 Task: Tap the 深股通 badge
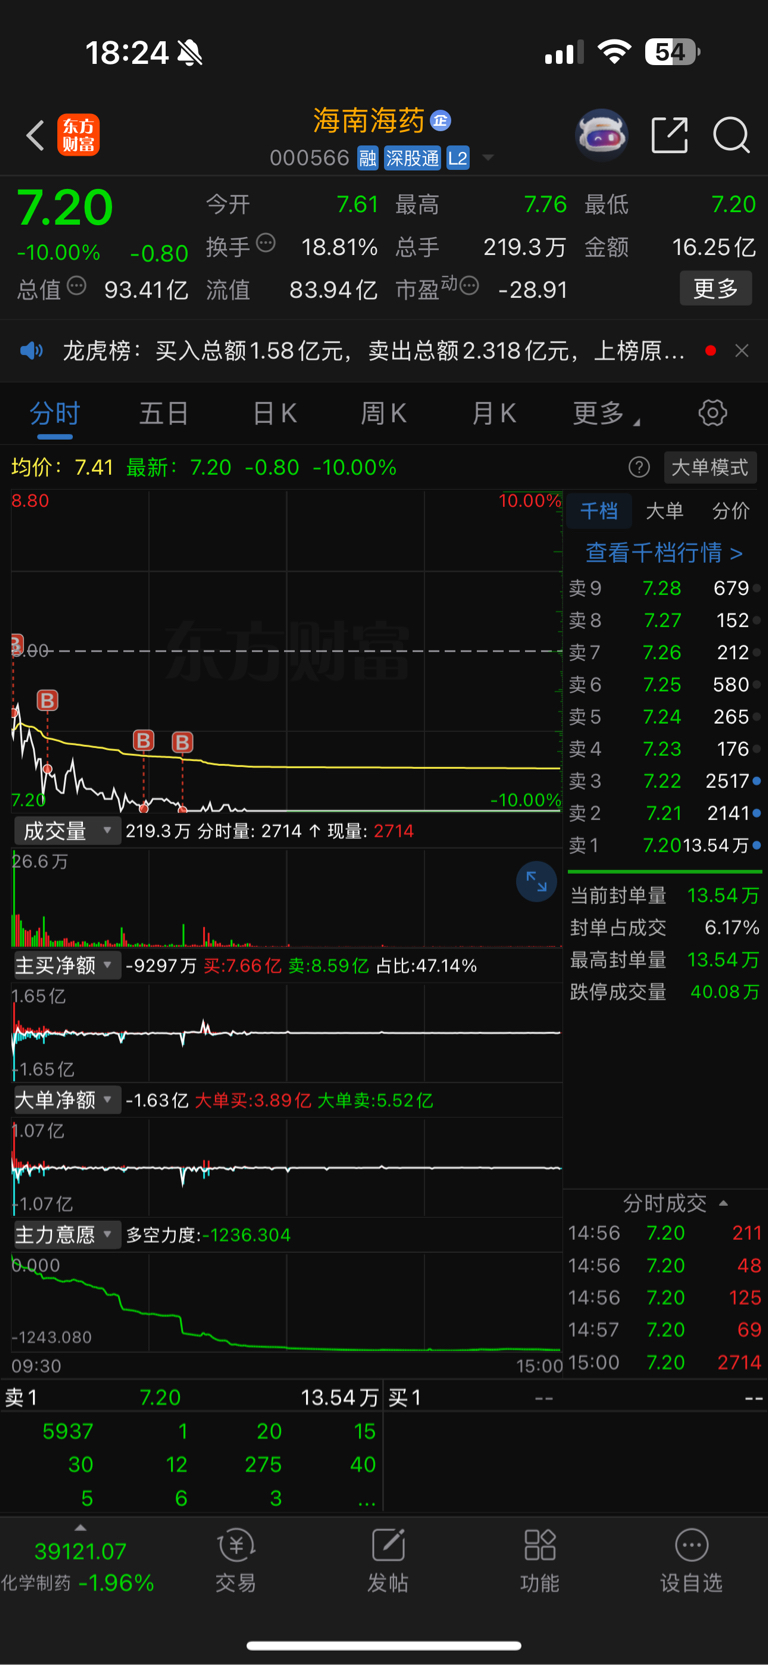click(412, 158)
